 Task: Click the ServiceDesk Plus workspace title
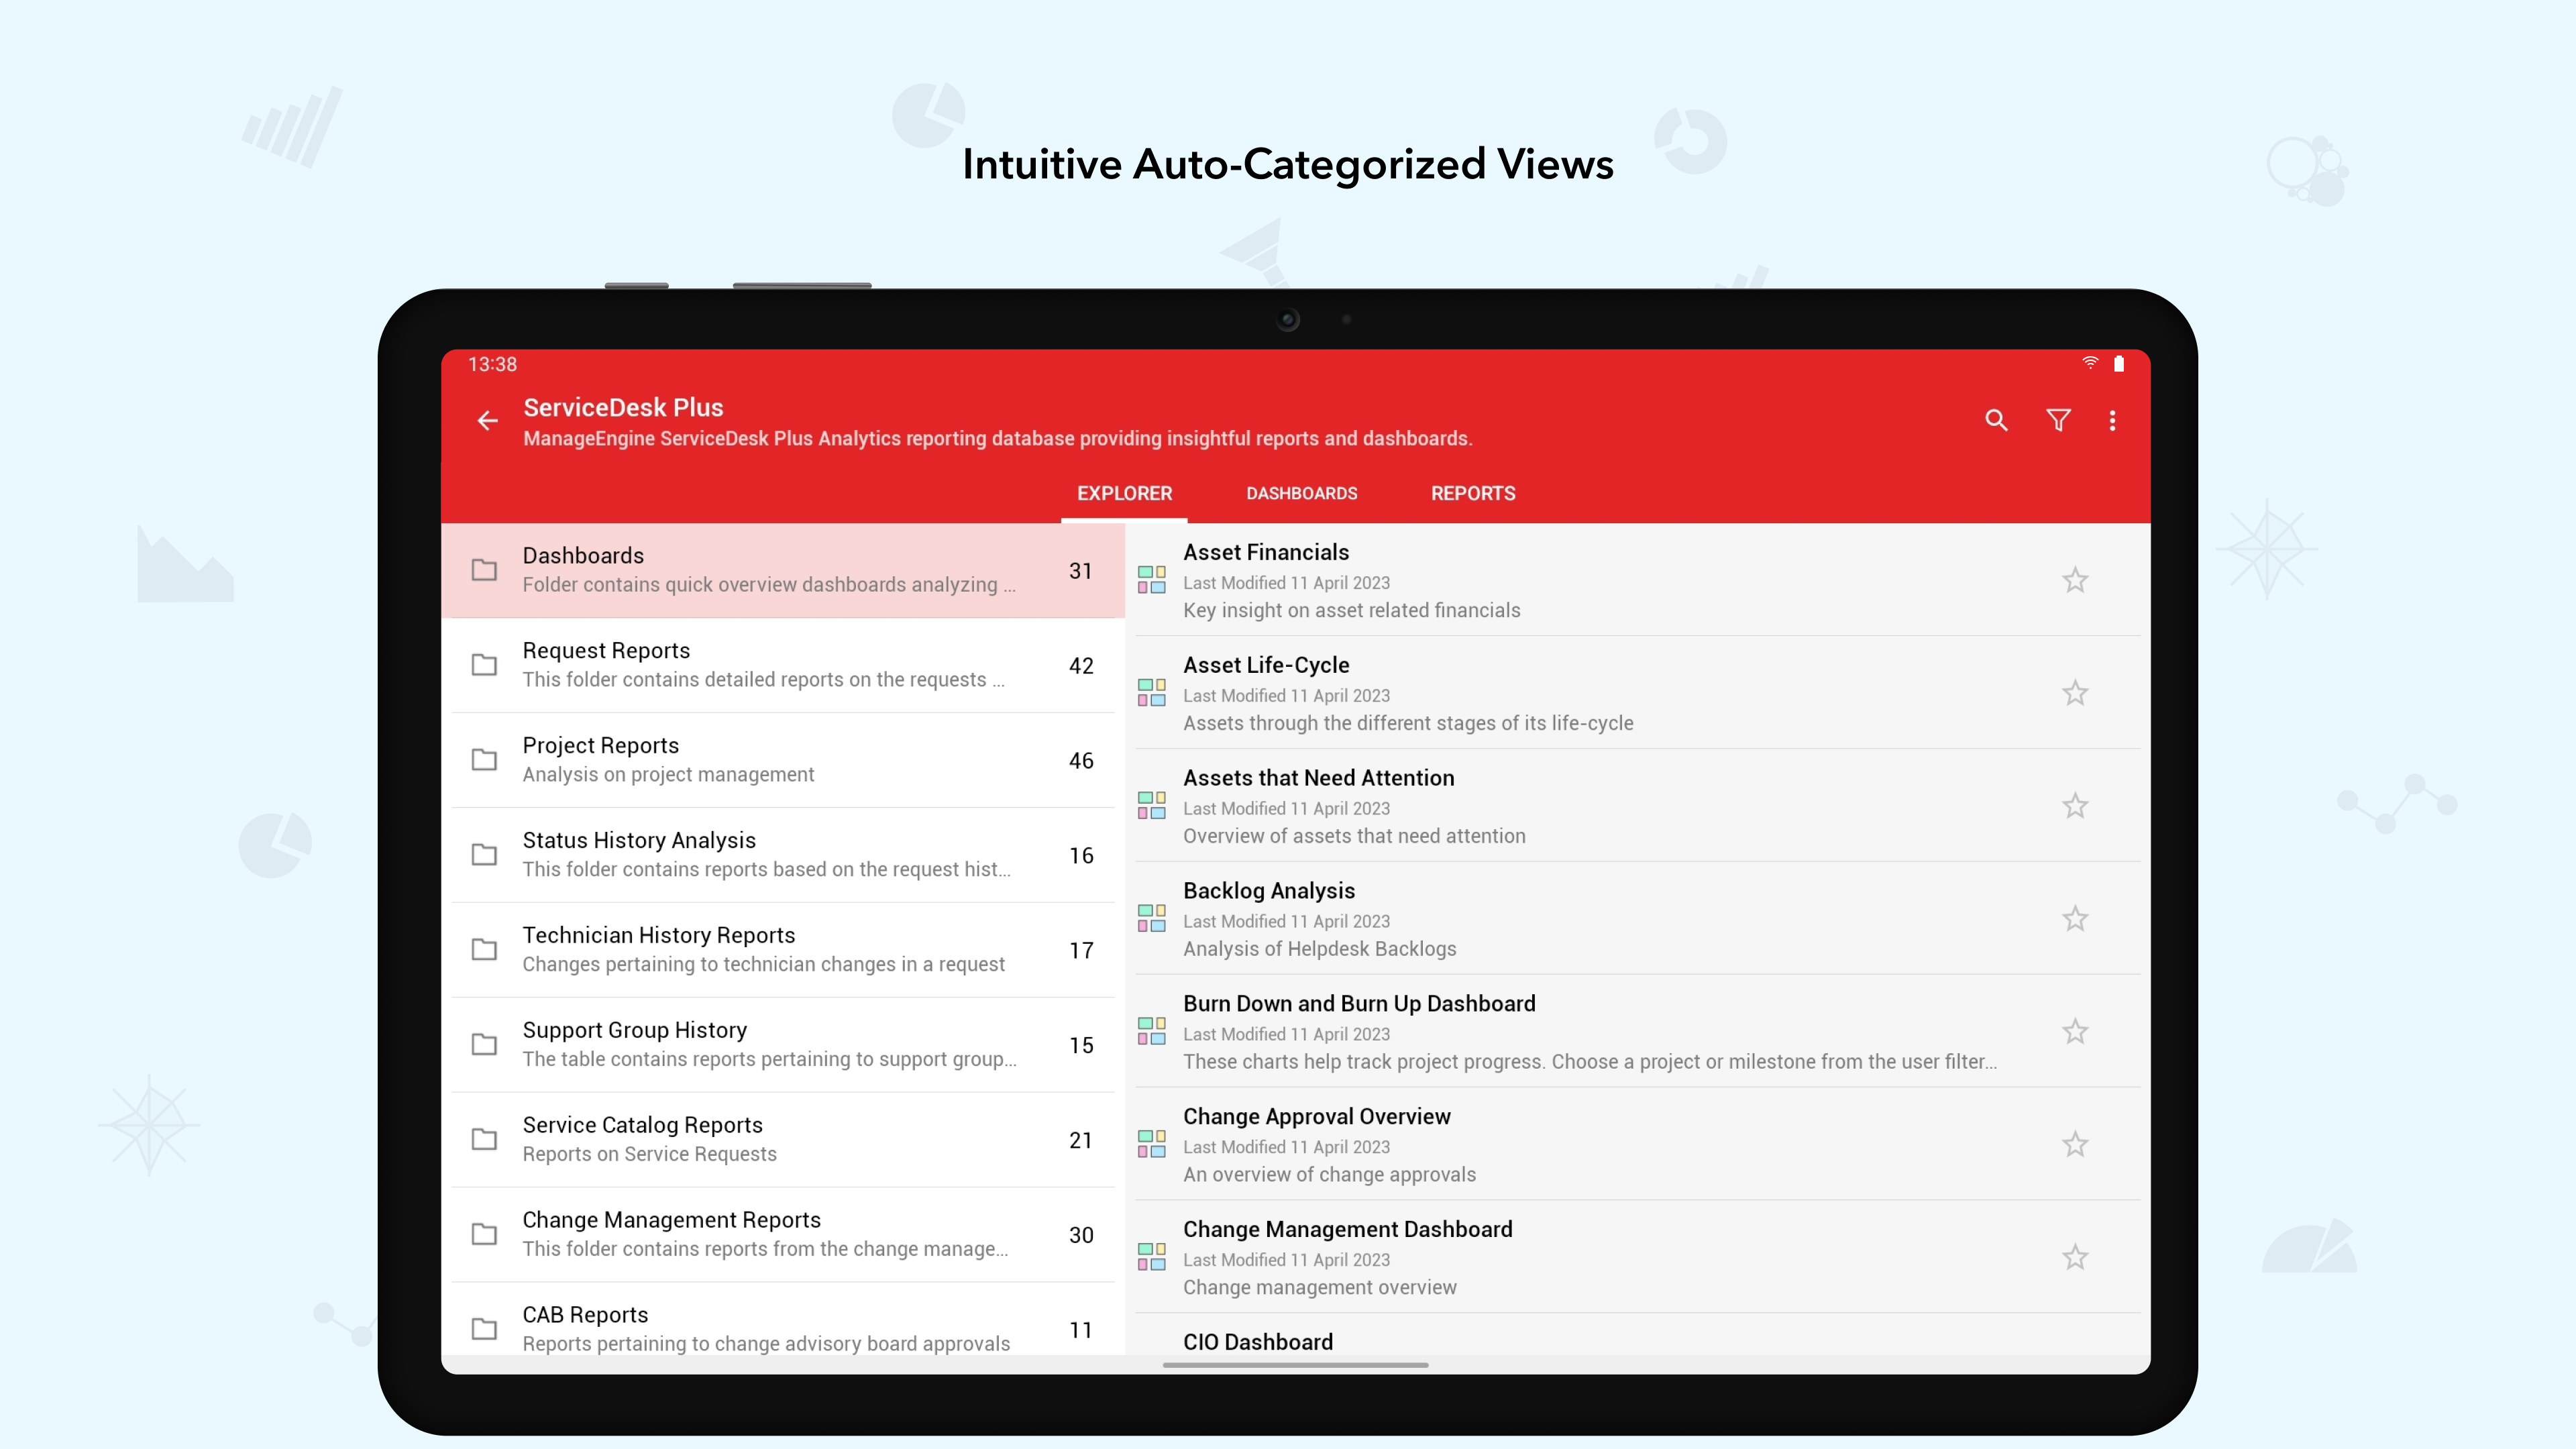[623, 407]
